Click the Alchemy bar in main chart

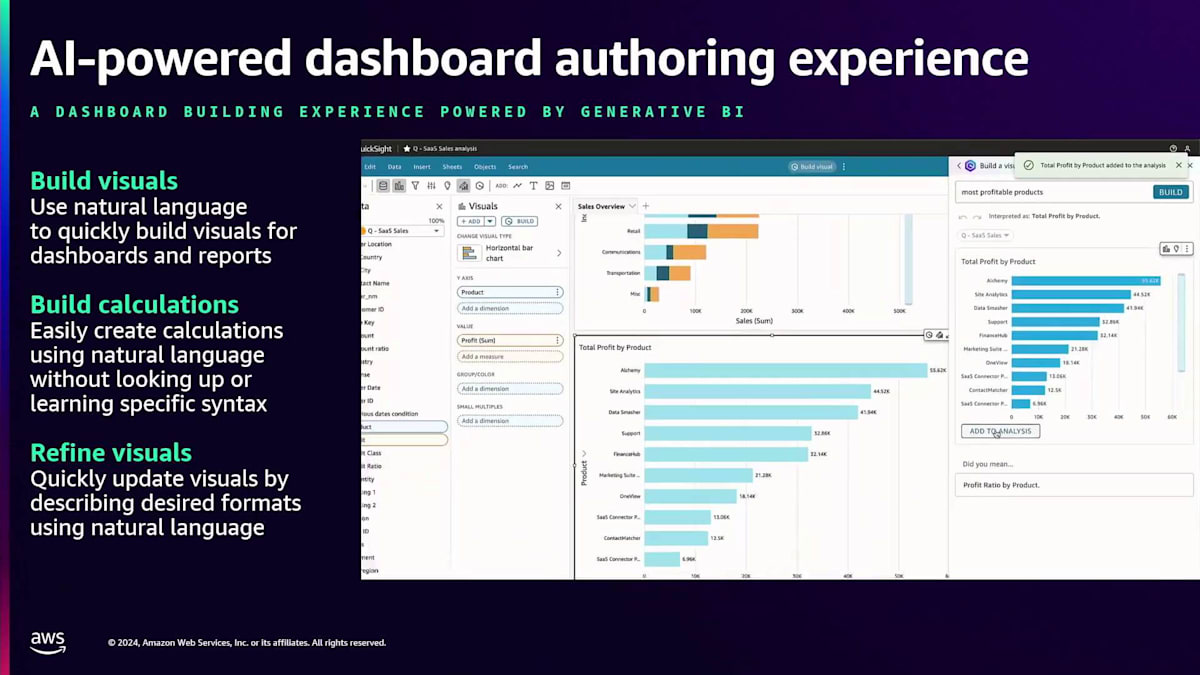tap(785, 370)
